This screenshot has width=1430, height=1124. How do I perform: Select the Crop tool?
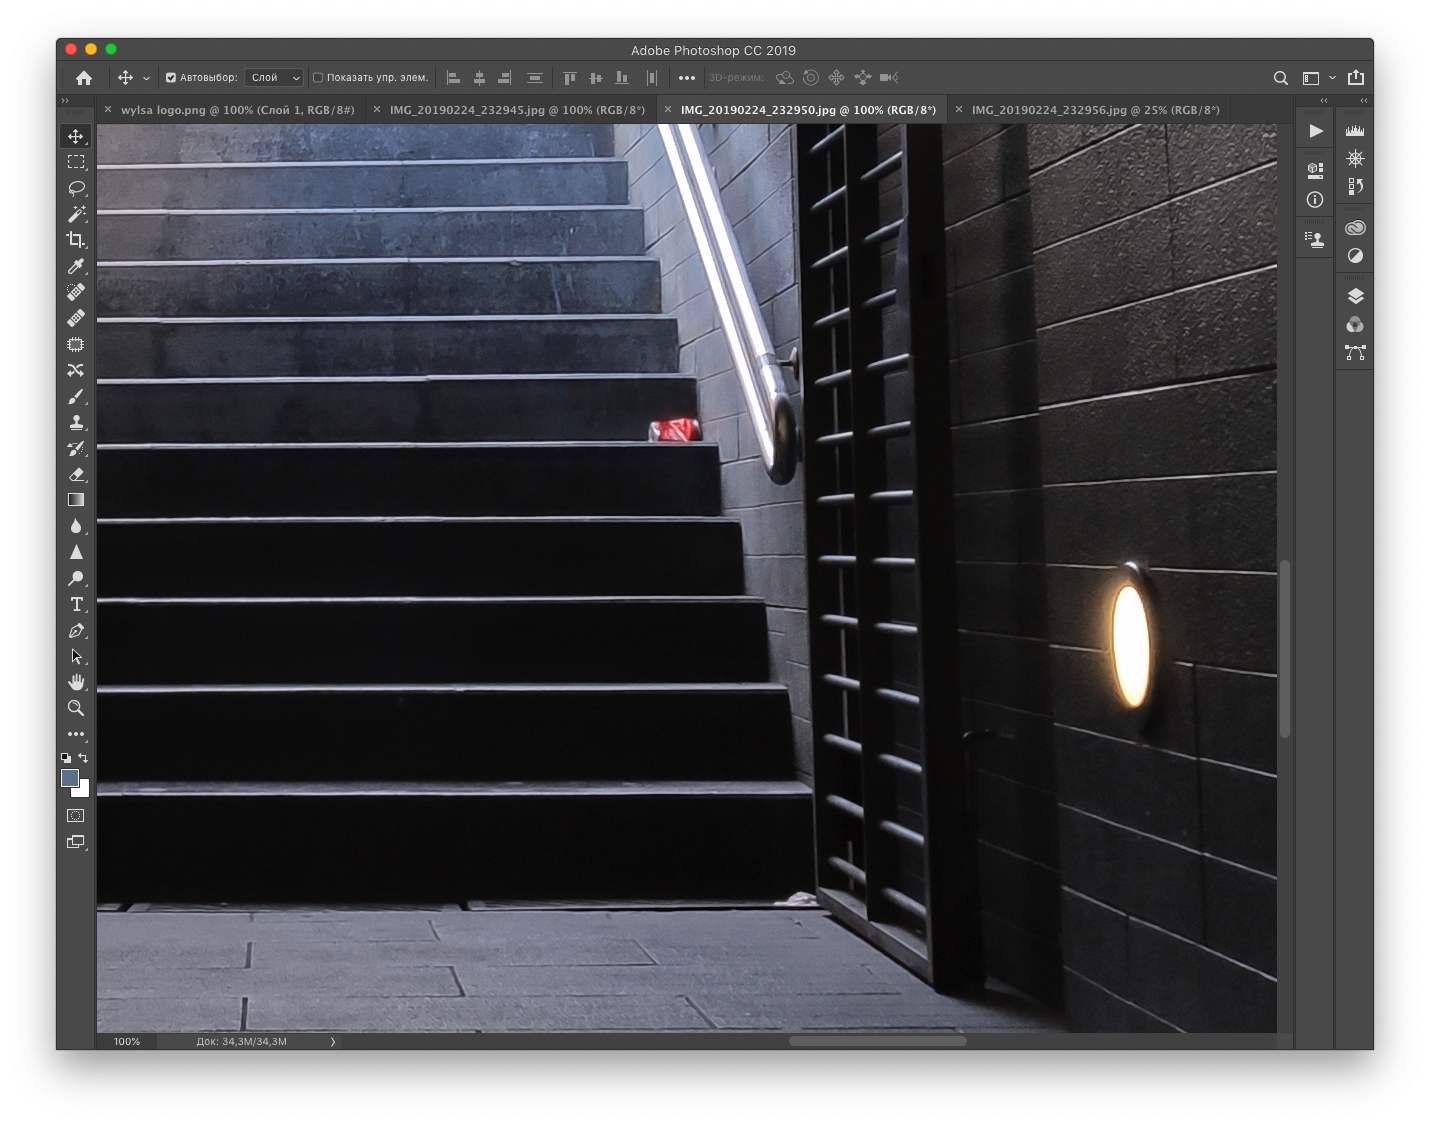coord(76,240)
